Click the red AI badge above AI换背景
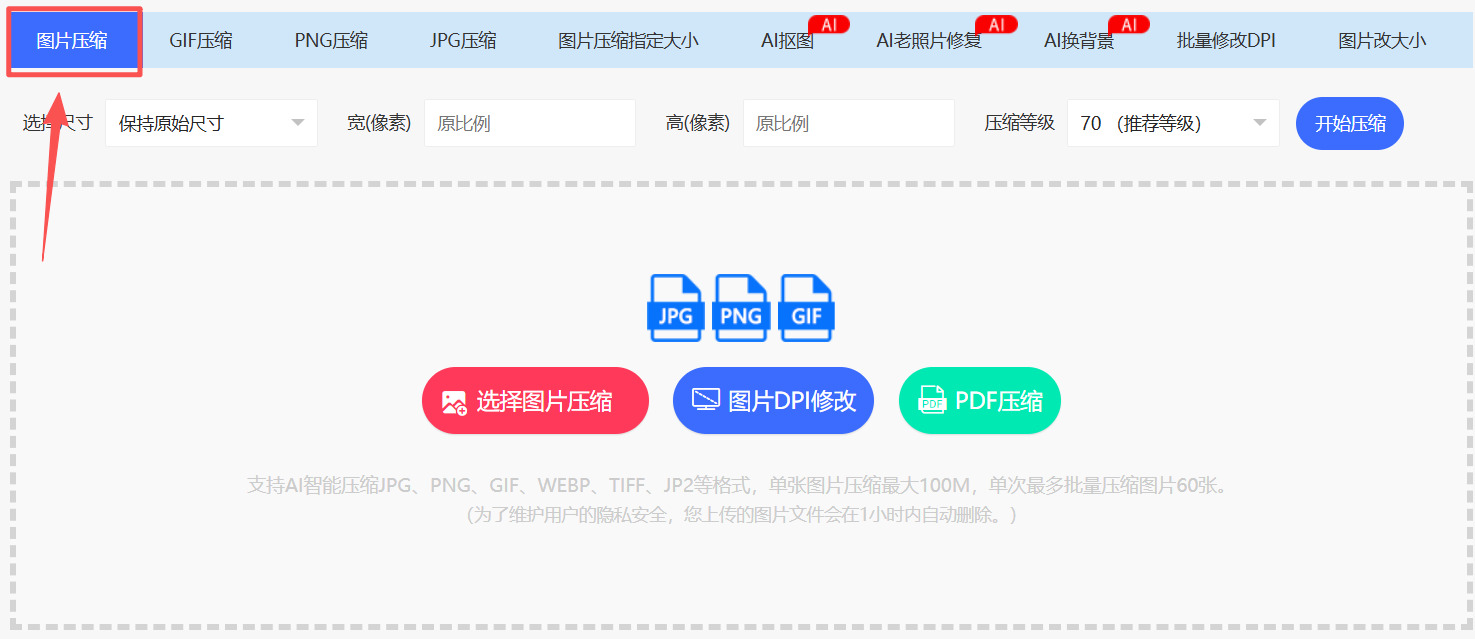Image resolution: width=1475 pixels, height=639 pixels. [x=1129, y=24]
